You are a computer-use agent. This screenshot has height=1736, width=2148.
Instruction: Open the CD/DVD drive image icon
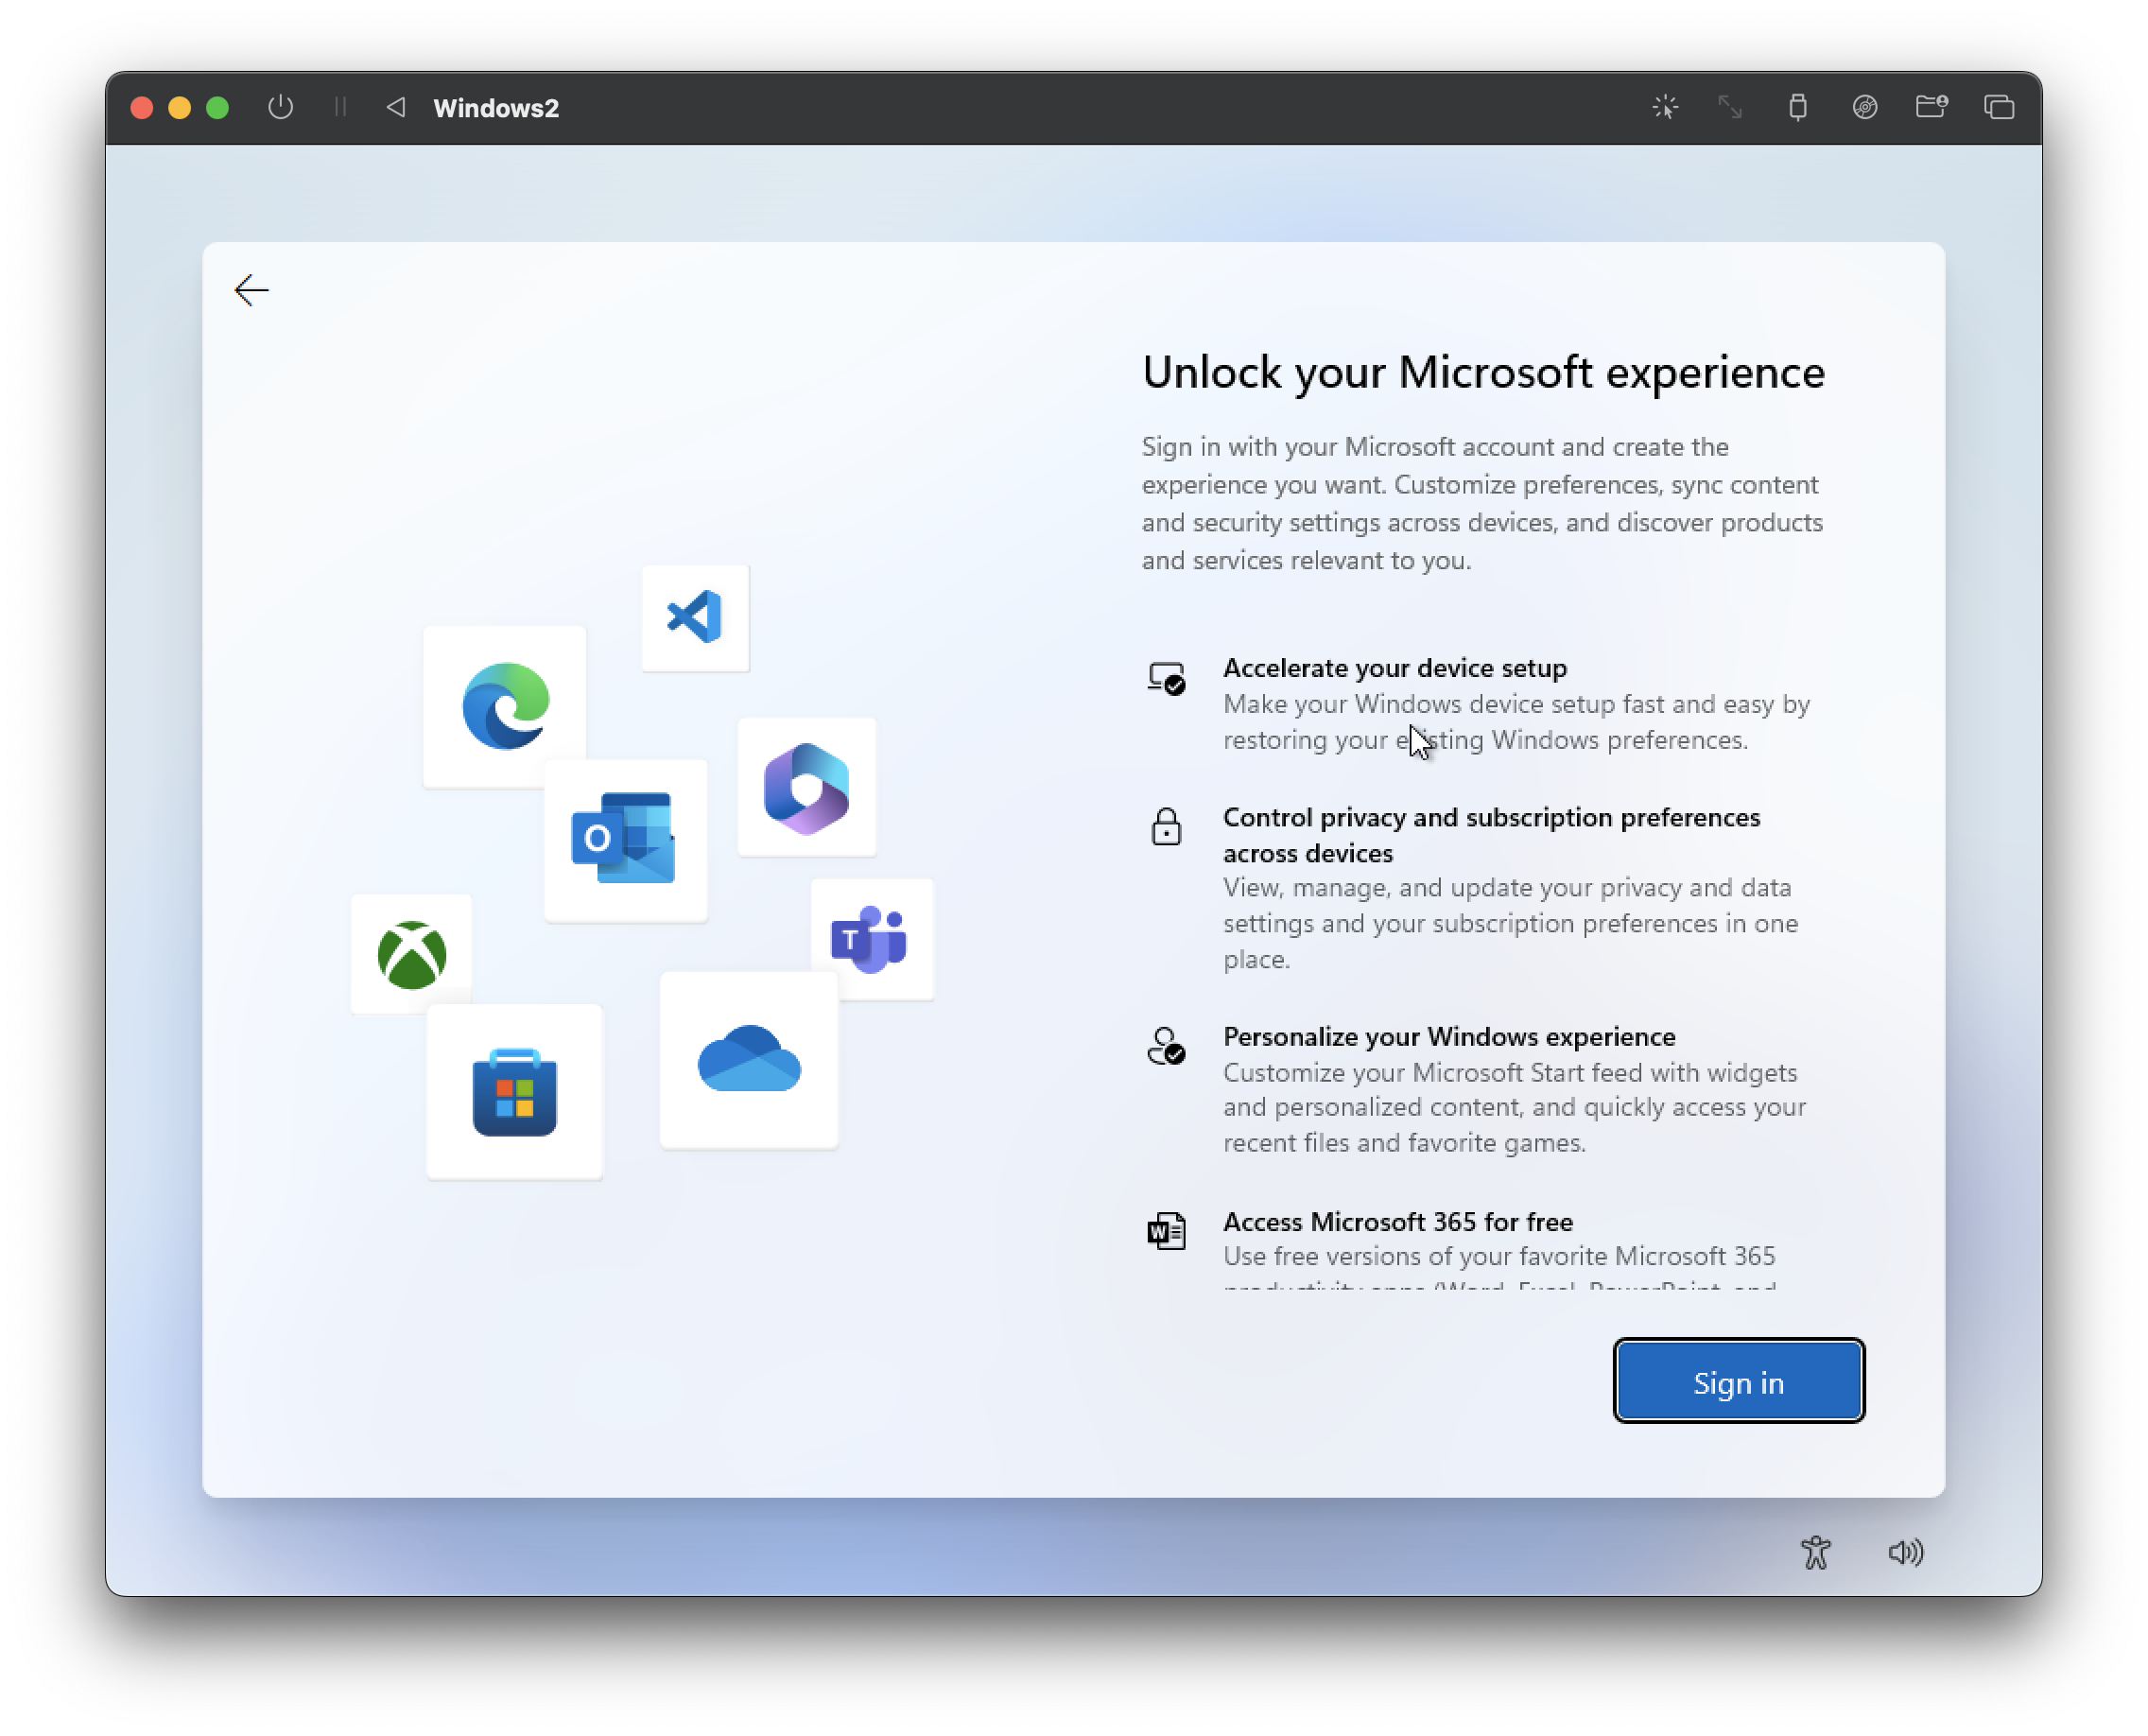click(1864, 107)
